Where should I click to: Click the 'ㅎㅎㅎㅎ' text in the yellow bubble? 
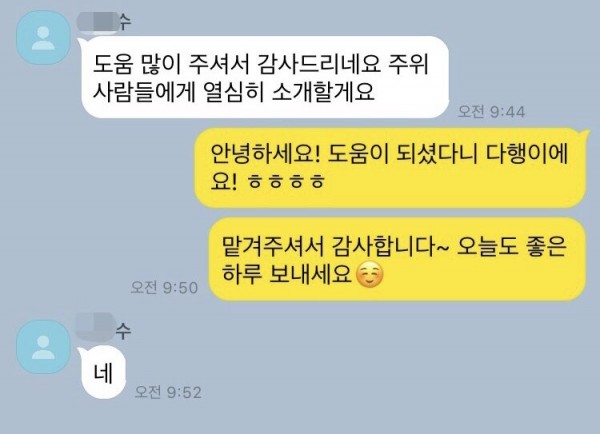tap(286, 182)
